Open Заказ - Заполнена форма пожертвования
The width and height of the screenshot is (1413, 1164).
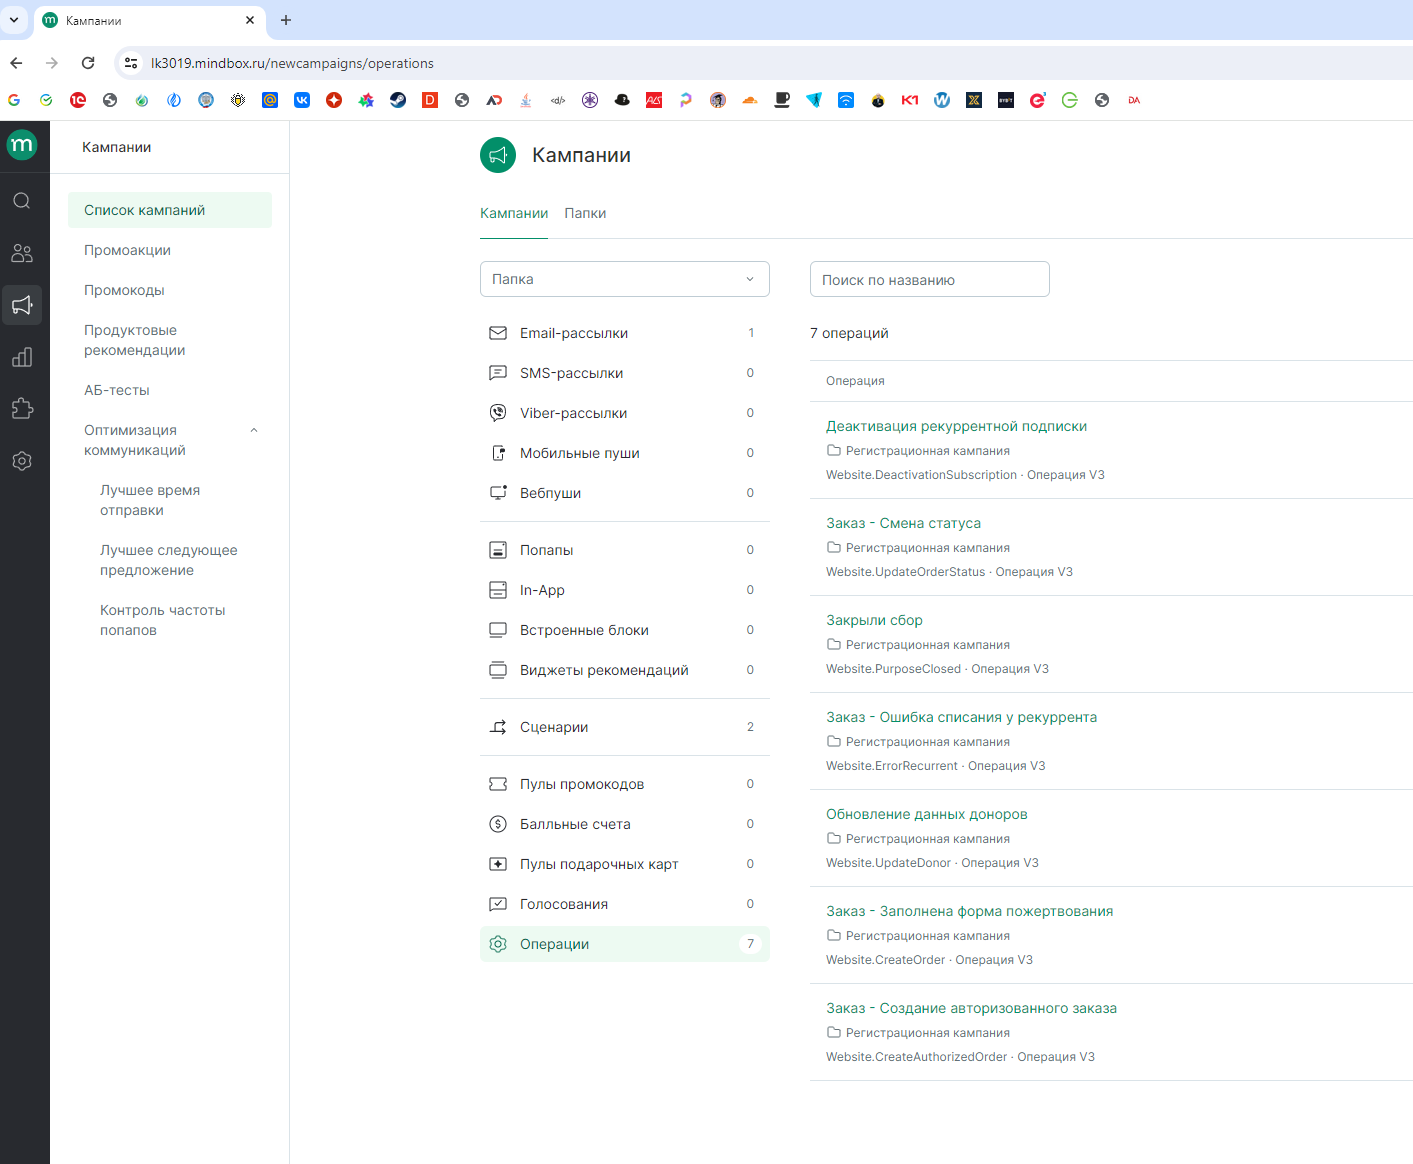pos(969,911)
